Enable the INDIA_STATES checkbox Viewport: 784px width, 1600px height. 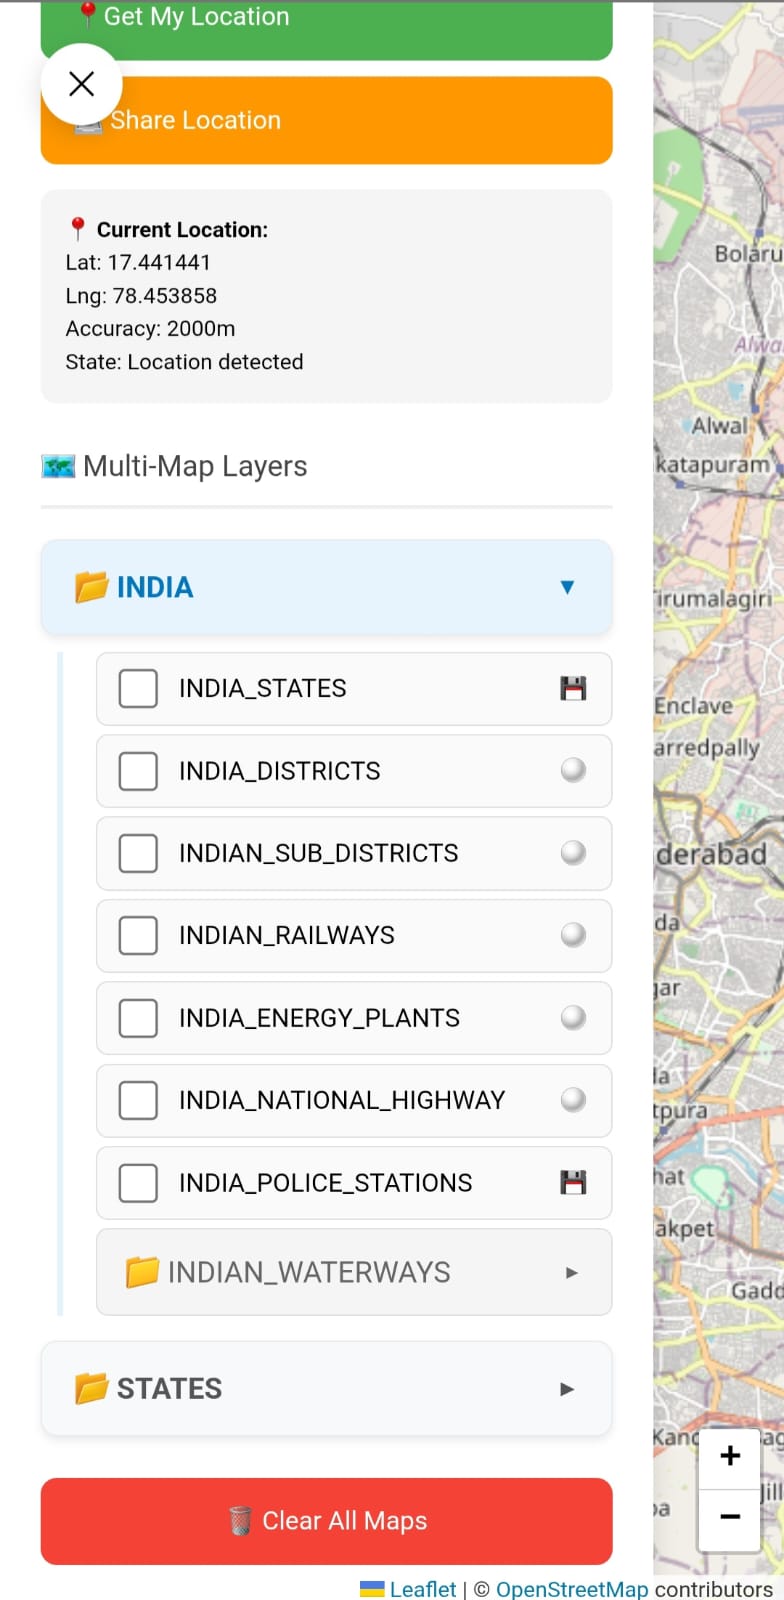coord(138,689)
